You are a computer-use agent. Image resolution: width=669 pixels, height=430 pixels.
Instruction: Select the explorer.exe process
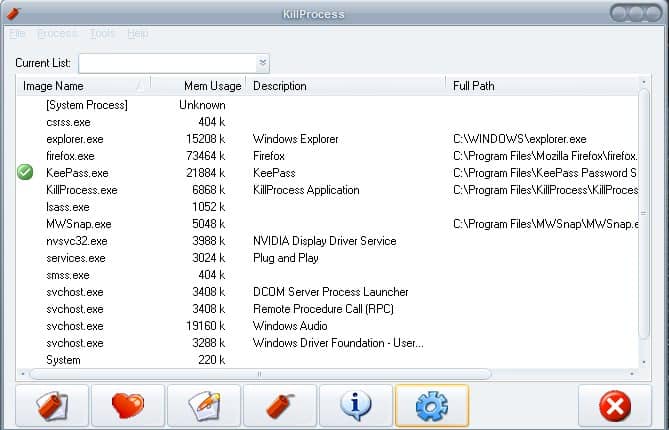327,139
